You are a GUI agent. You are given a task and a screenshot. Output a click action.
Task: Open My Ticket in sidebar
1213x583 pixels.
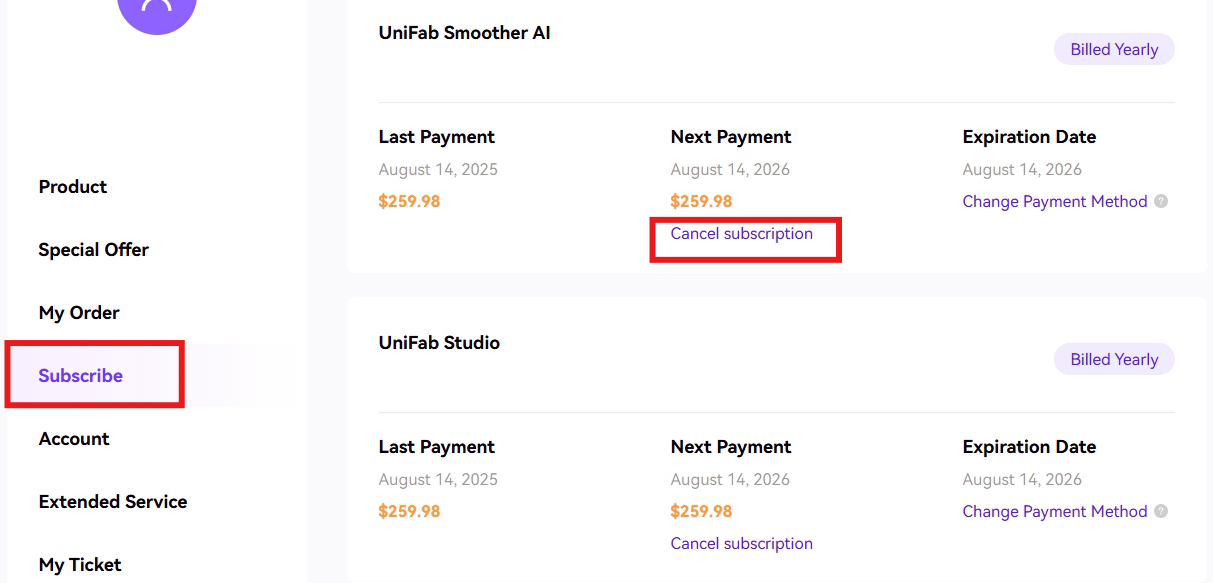80,565
